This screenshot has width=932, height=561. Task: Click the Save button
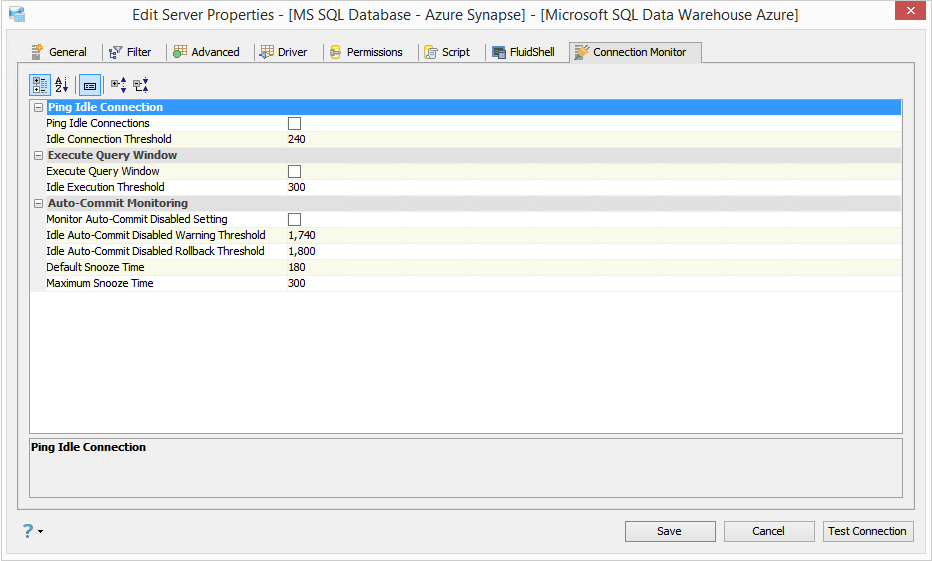click(x=669, y=531)
